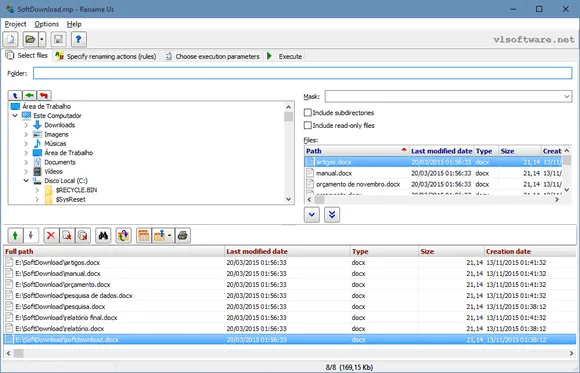Click the green back arrow icon
Viewport: 580px width, 373px height.
tap(30, 95)
